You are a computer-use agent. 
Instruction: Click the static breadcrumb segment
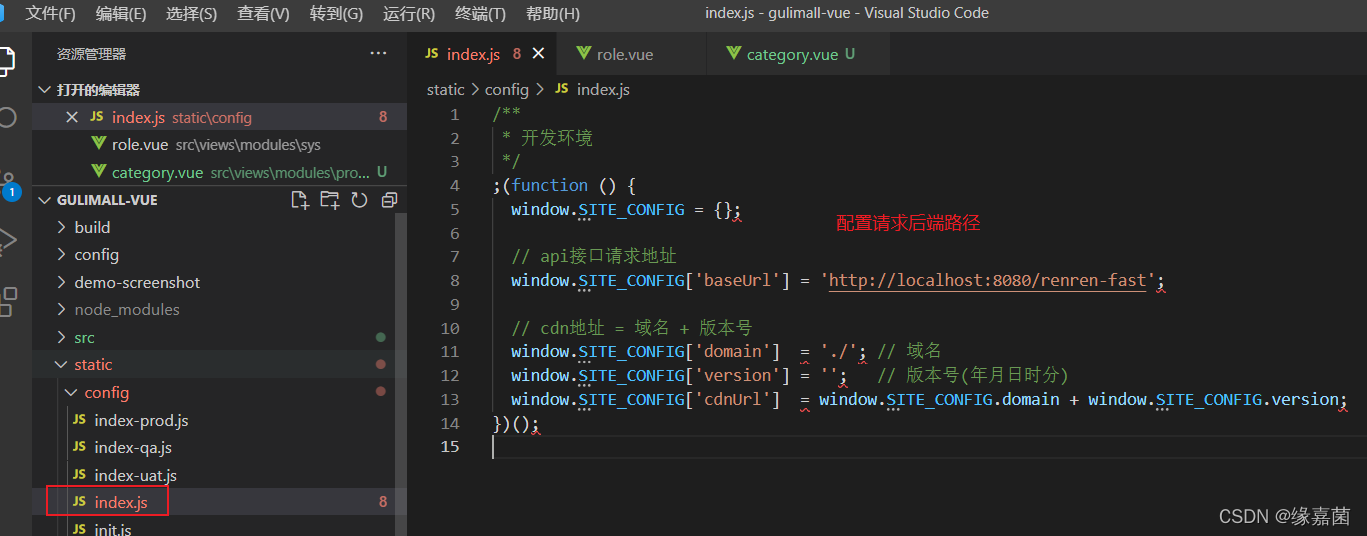(446, 89)
